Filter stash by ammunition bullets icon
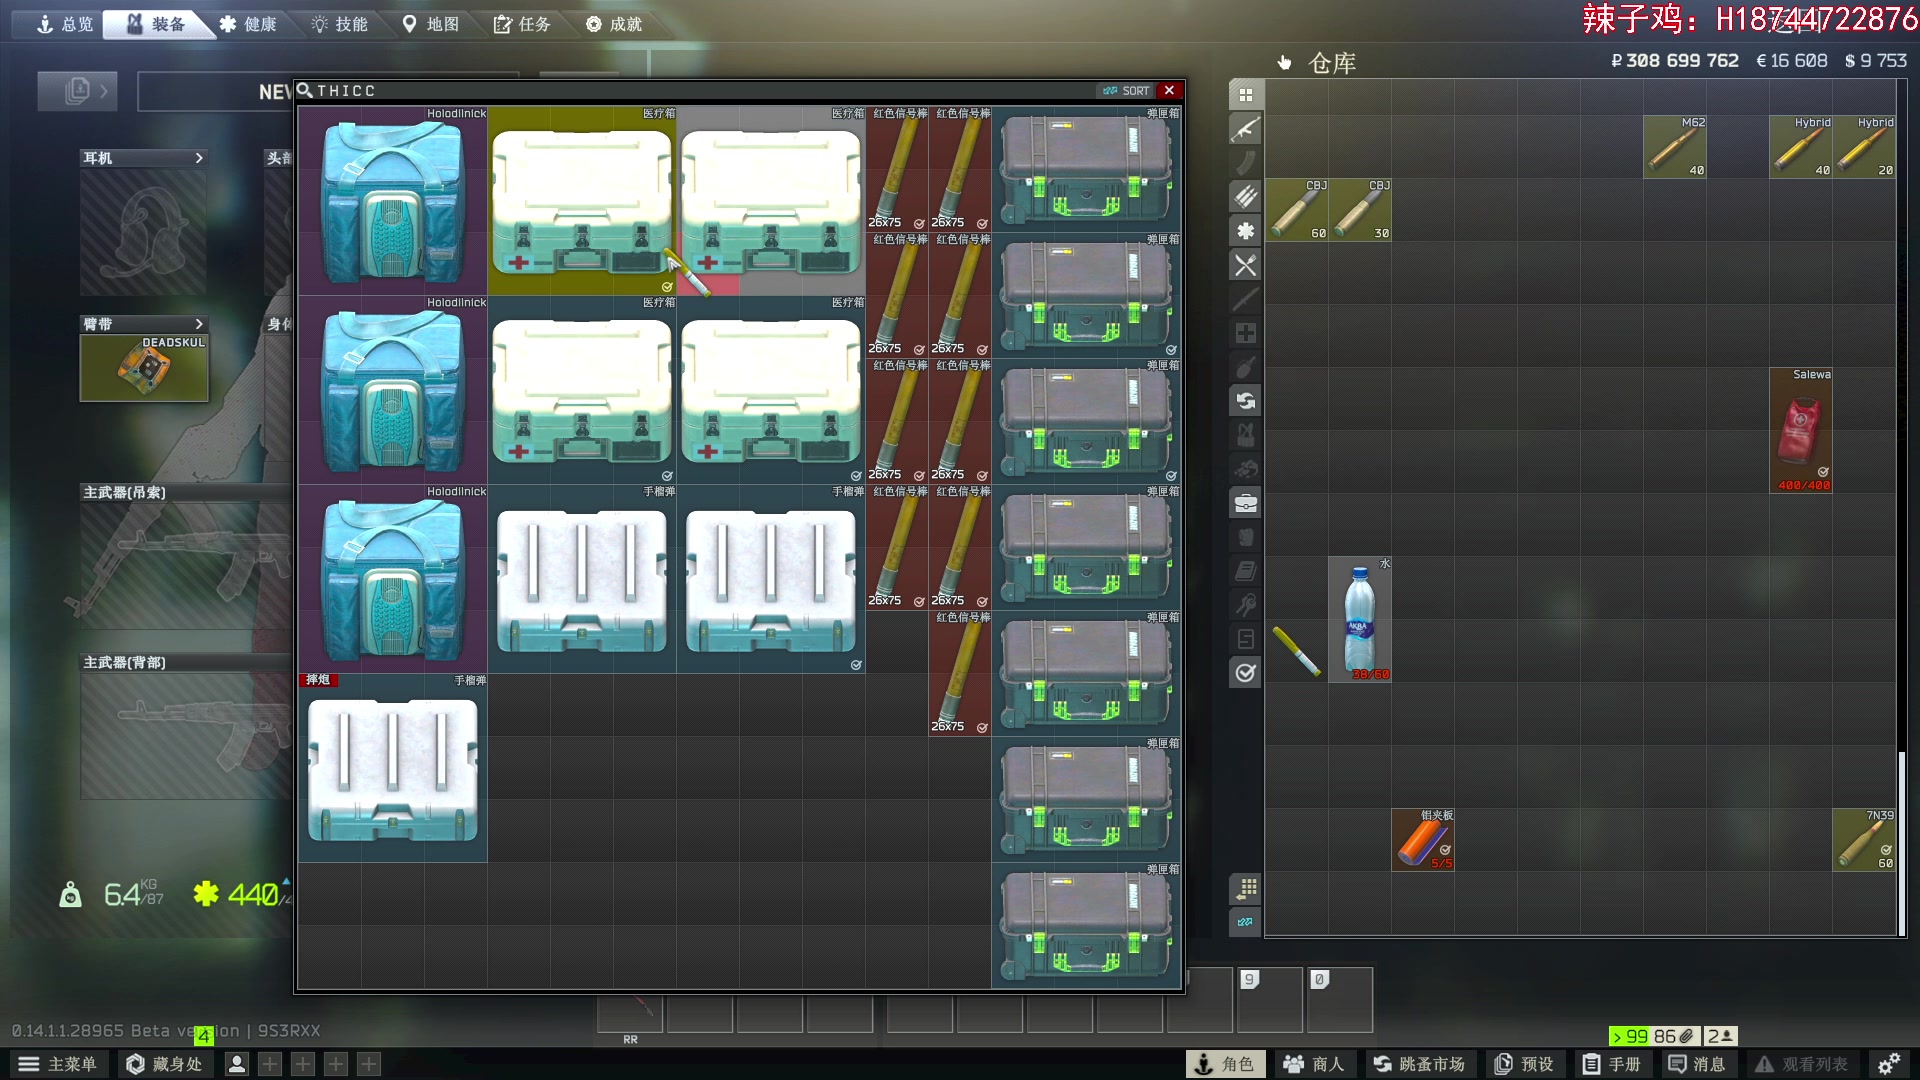Image resolution: width=1920 pixels, height=1080 pixels. (x=1245, y=197)
